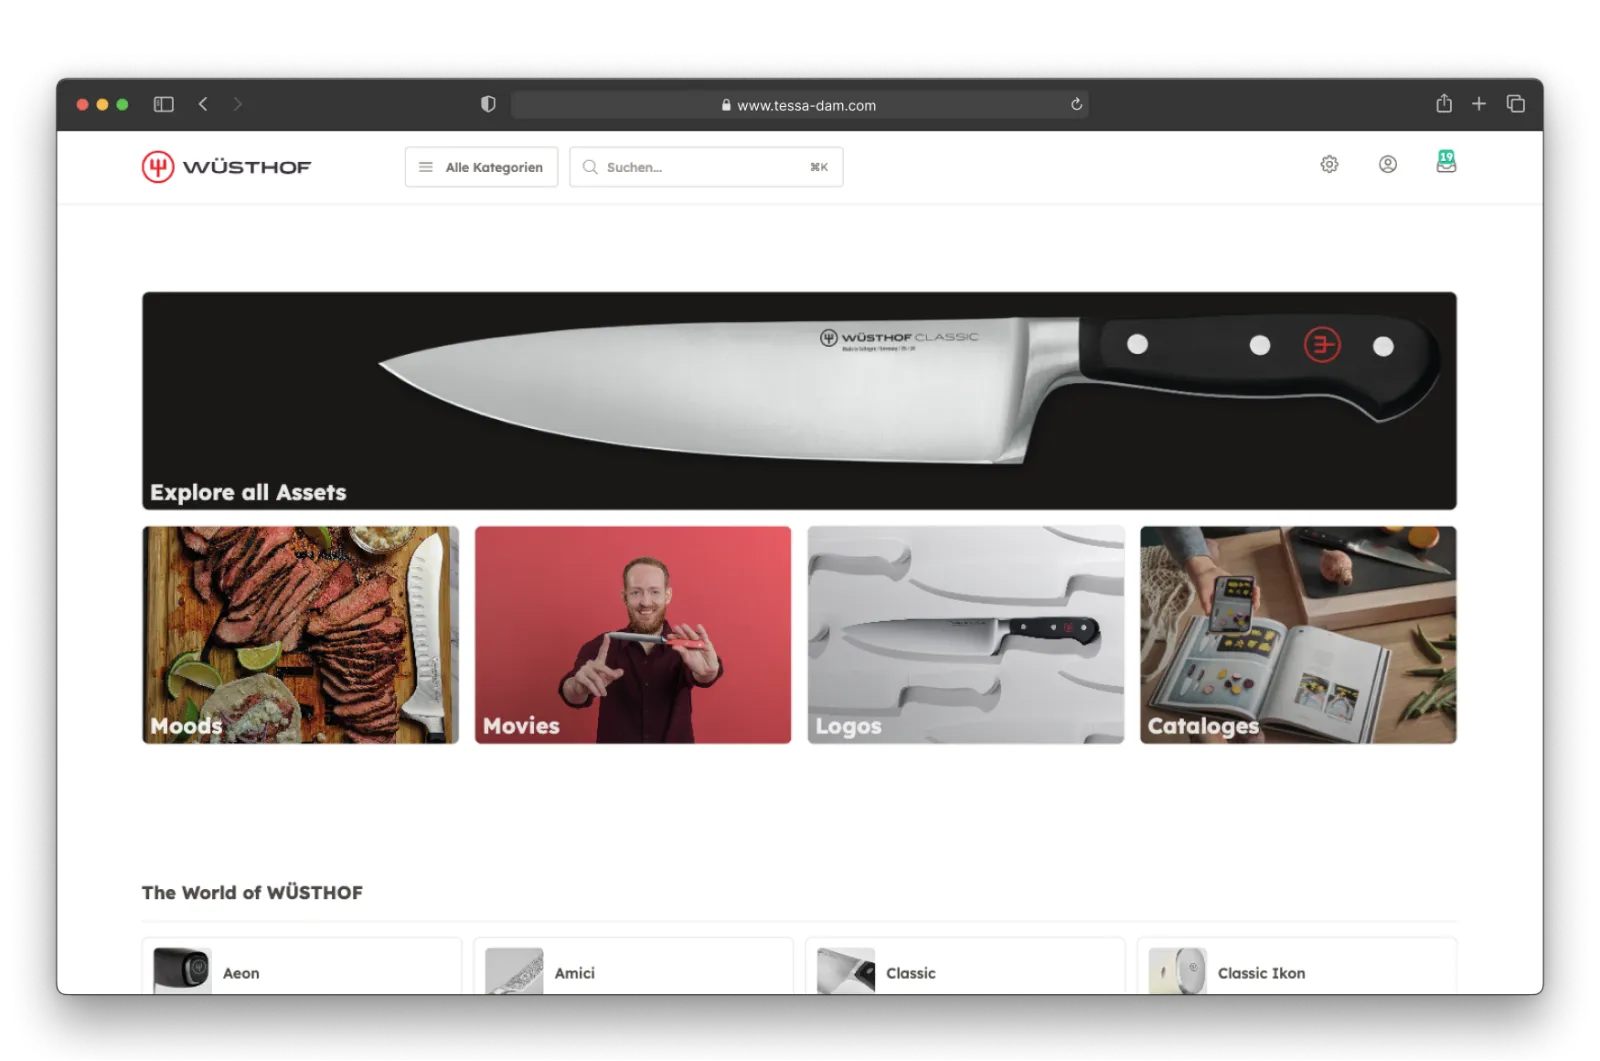This screenshot has height=1061, width=1600.
Task: Open the Logos category tile
Action: 965,635
